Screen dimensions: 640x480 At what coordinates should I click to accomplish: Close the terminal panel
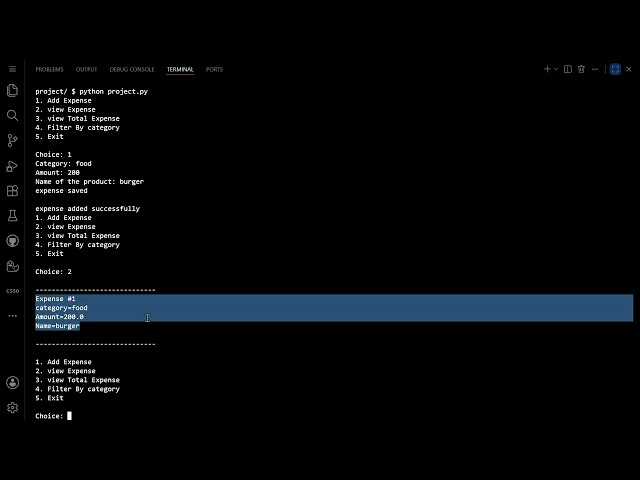(x=629, y=69)
